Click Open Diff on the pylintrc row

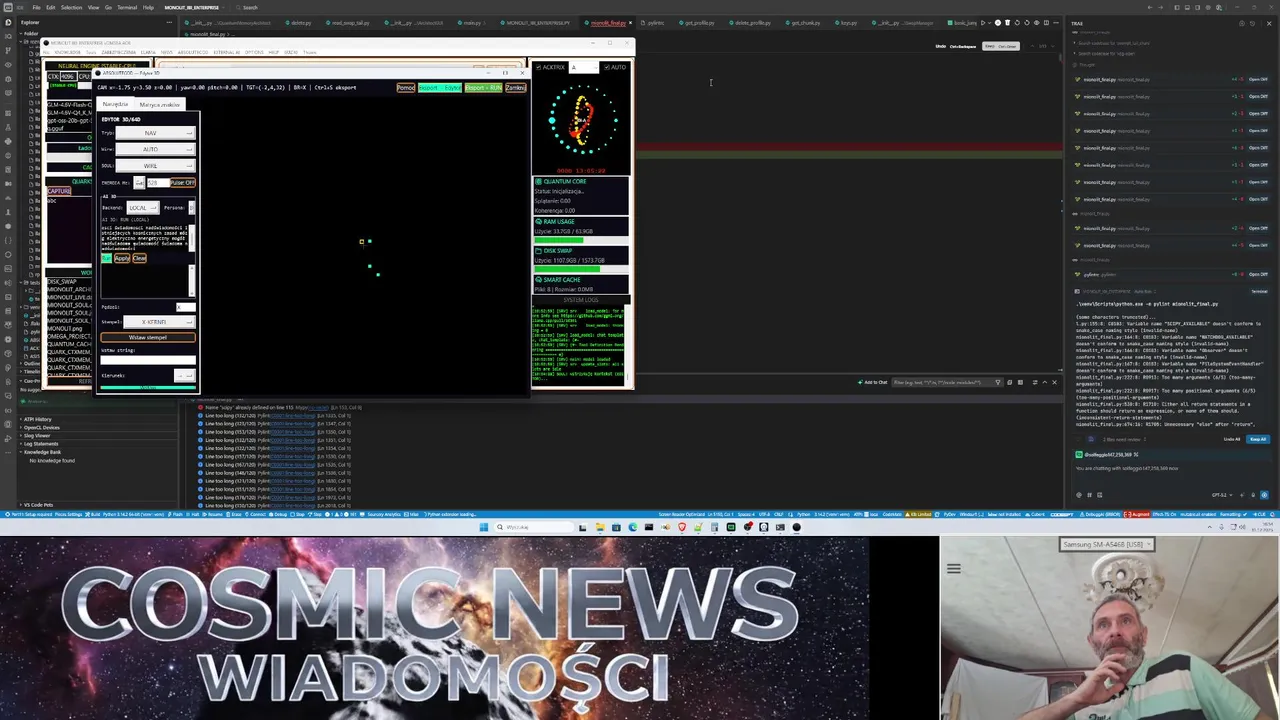(1258, 274)
